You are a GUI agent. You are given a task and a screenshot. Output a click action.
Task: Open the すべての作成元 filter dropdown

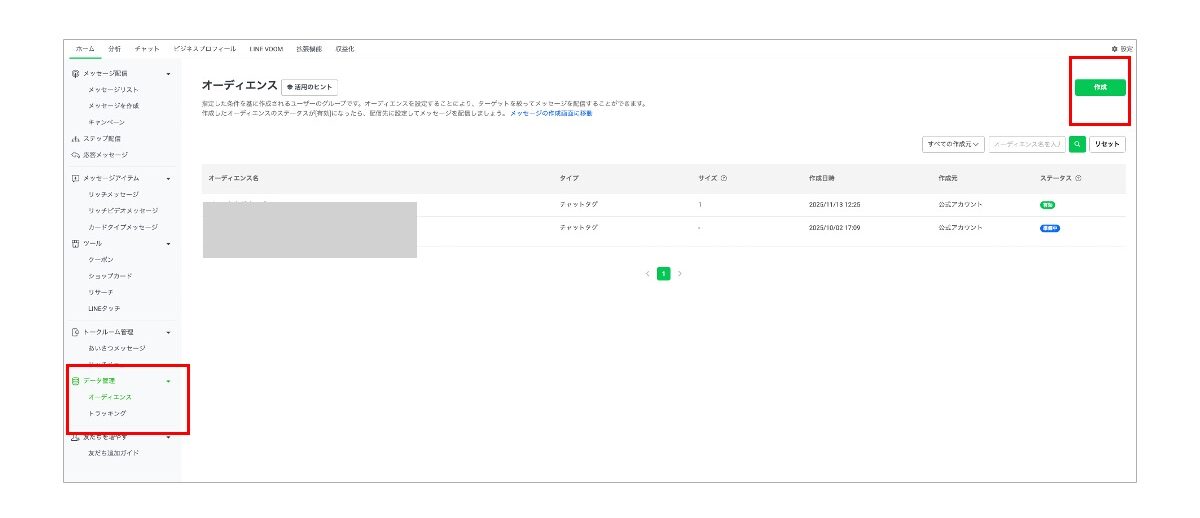(x=953, y=145)
